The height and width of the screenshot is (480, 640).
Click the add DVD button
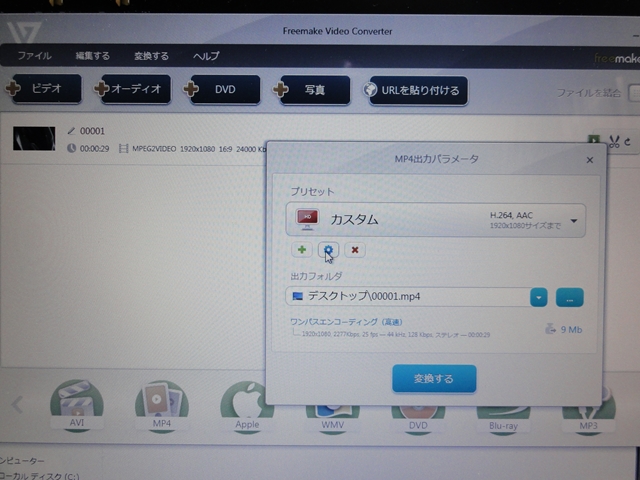pos(221,89)
